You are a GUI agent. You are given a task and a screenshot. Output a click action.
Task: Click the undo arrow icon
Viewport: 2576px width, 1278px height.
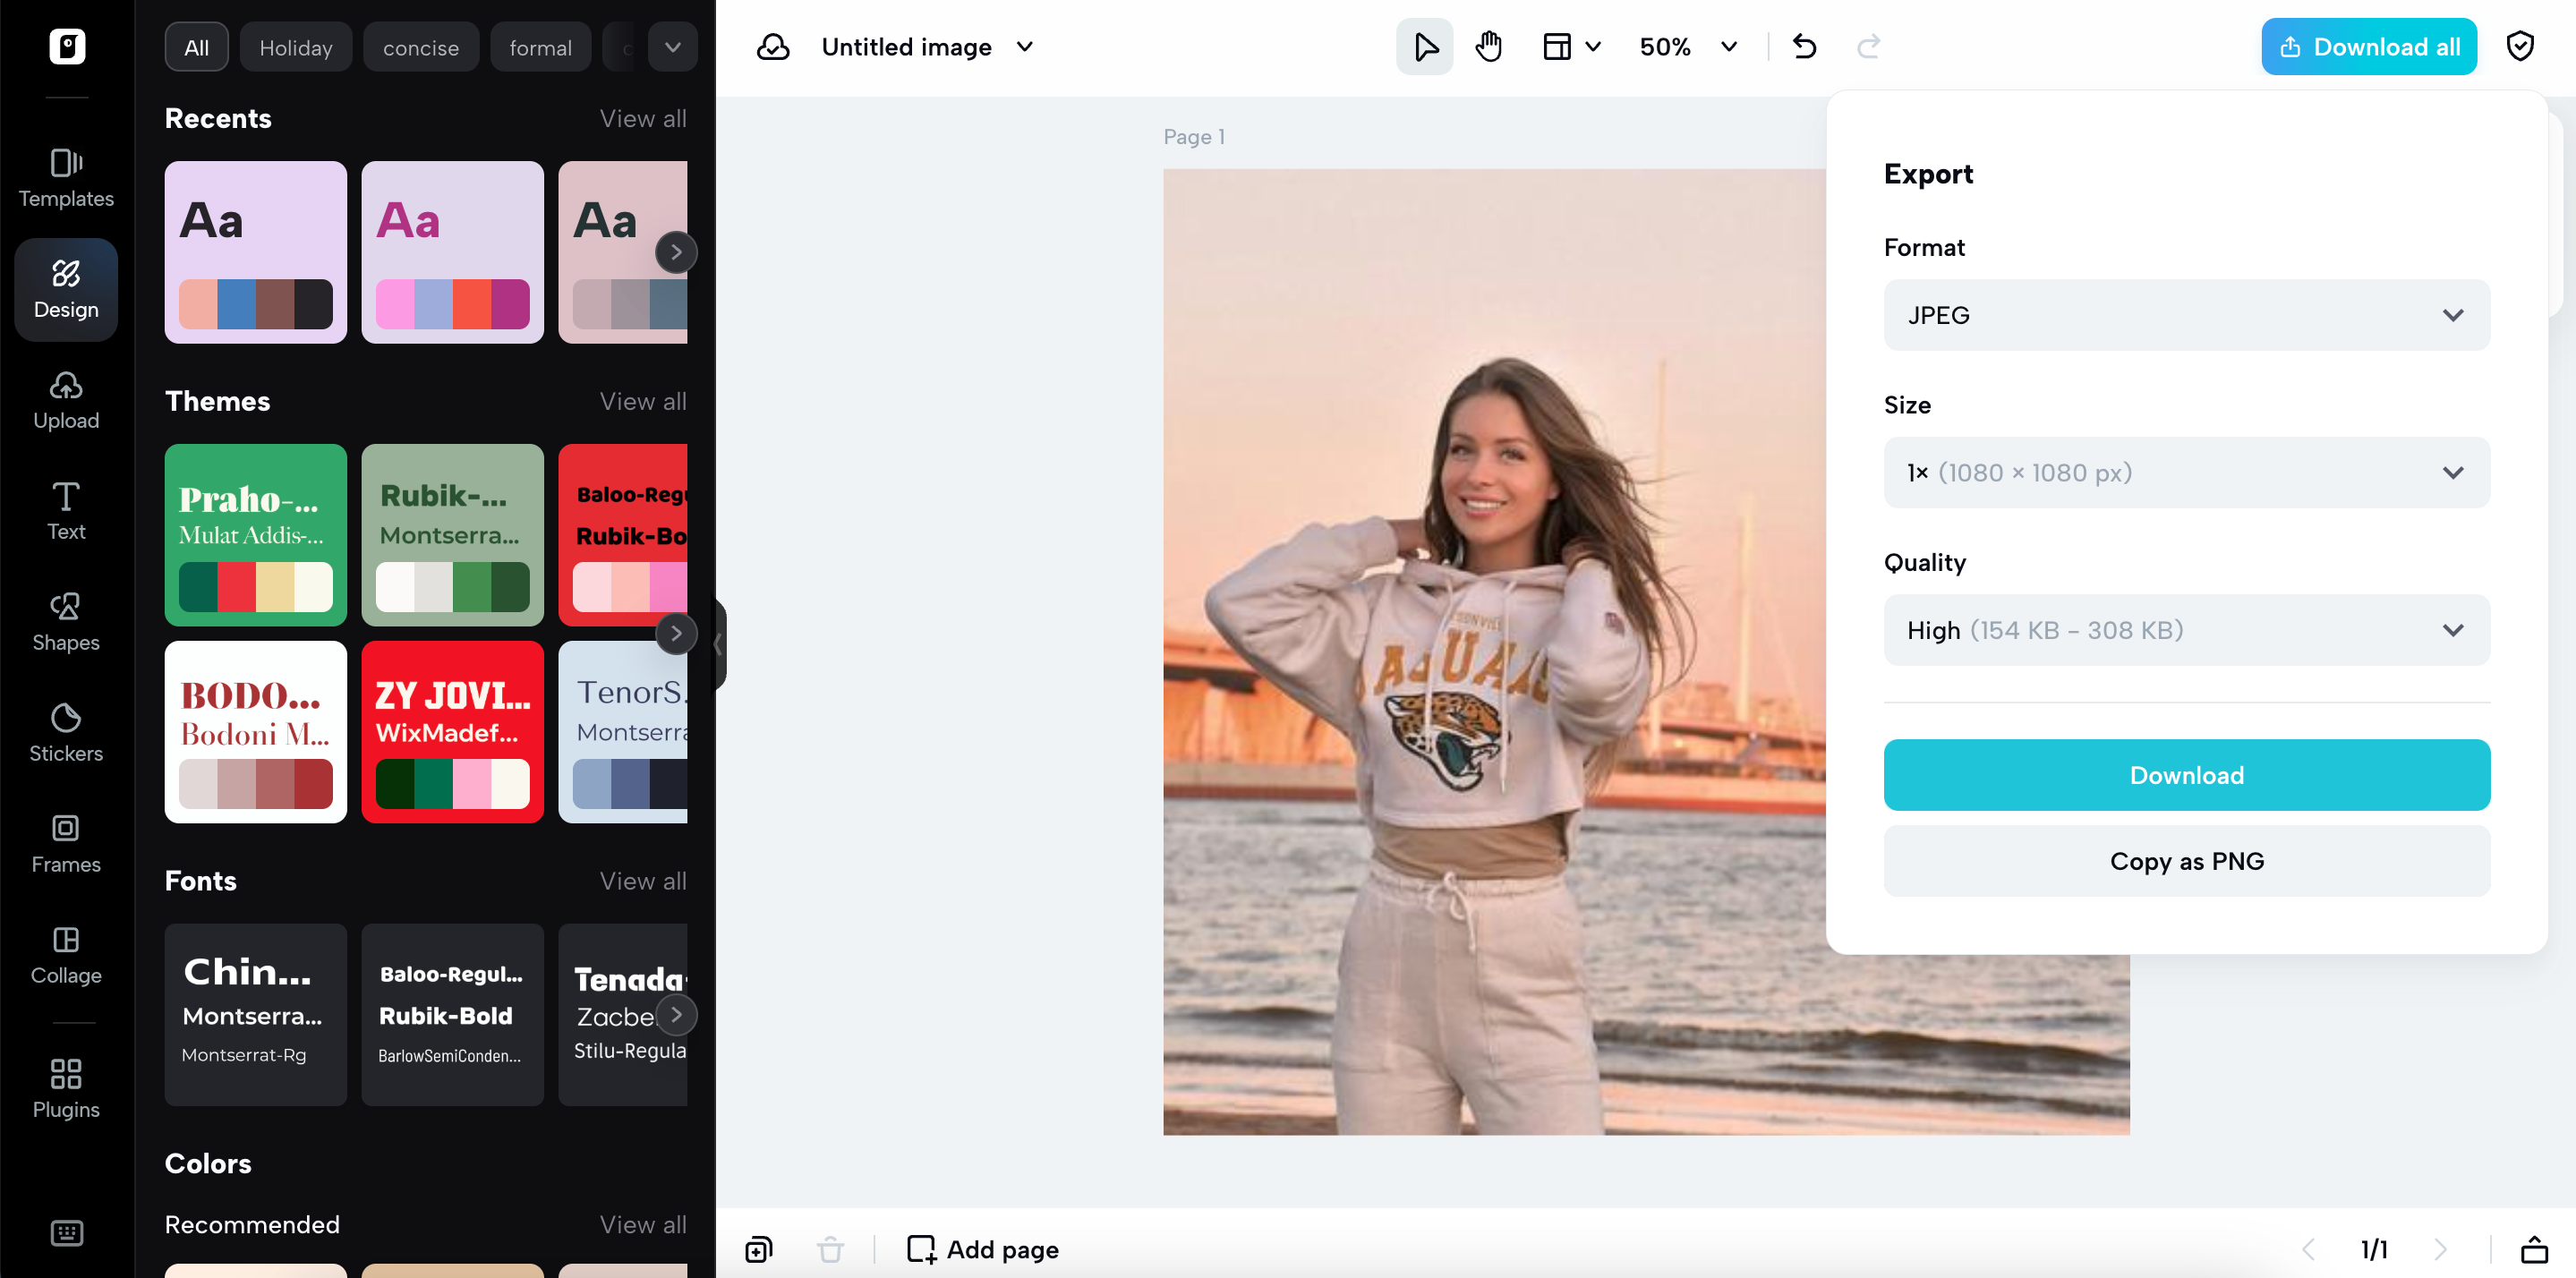(x=1804, y=47)
